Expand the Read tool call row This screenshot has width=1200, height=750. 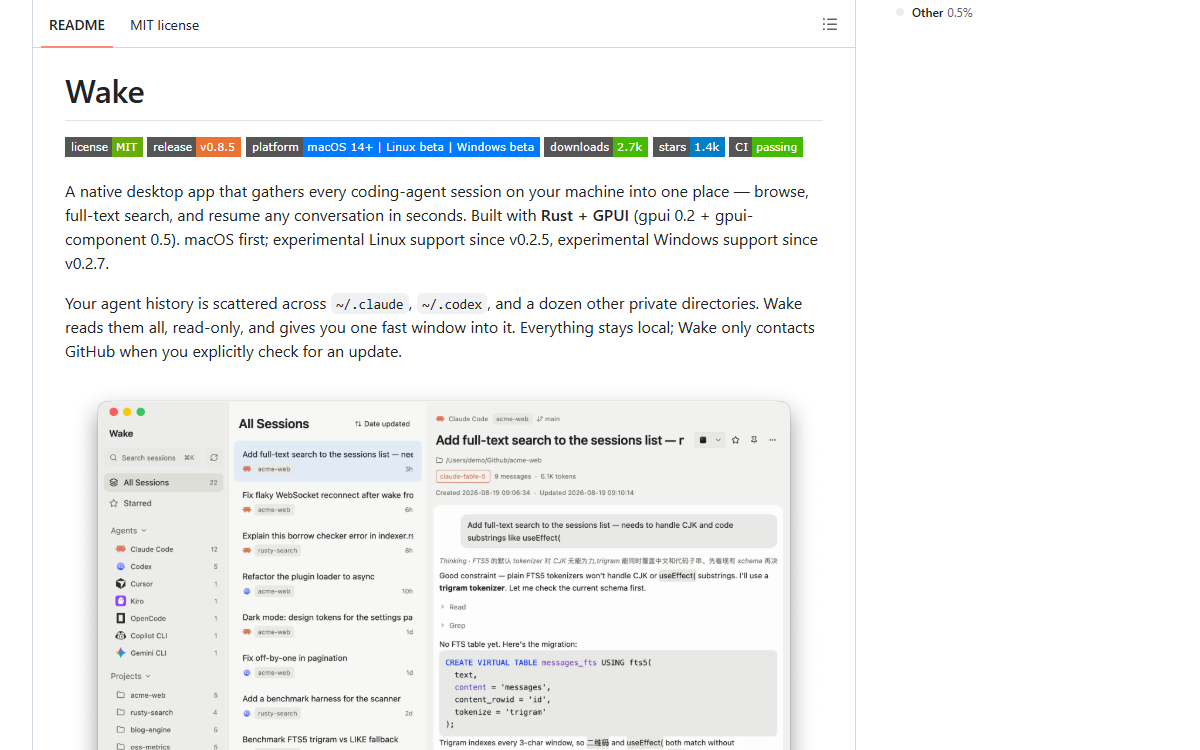453,607
